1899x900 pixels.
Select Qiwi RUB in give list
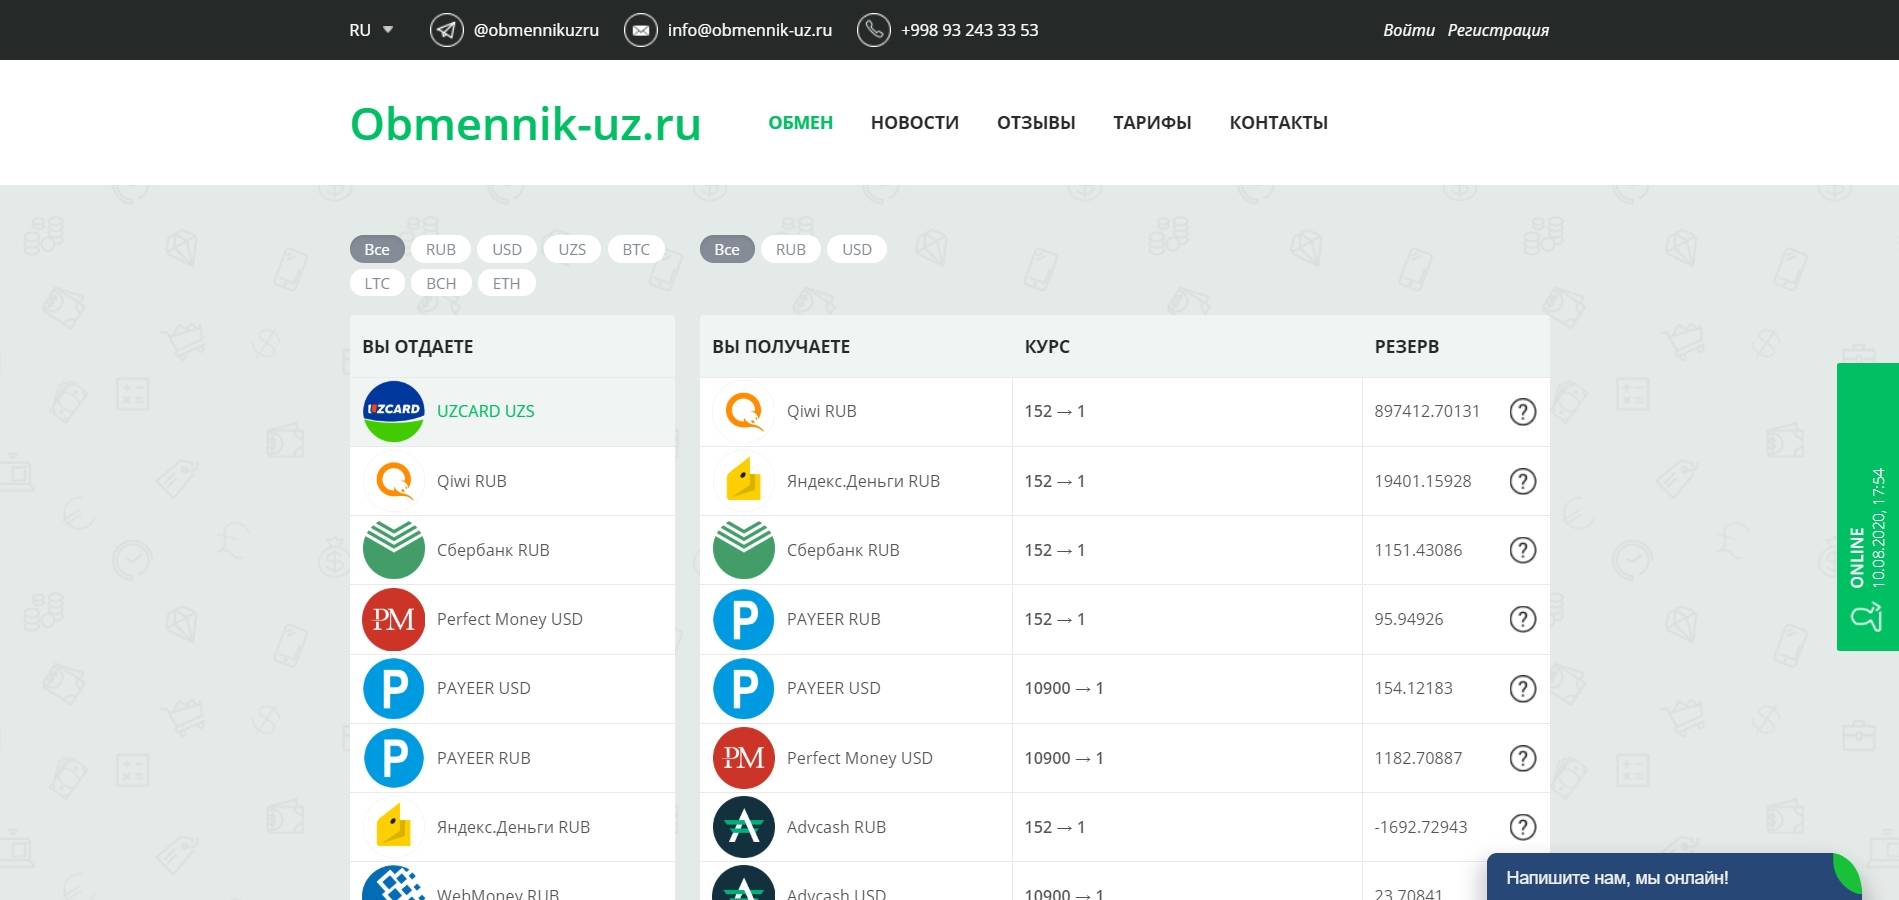point(512,481)
